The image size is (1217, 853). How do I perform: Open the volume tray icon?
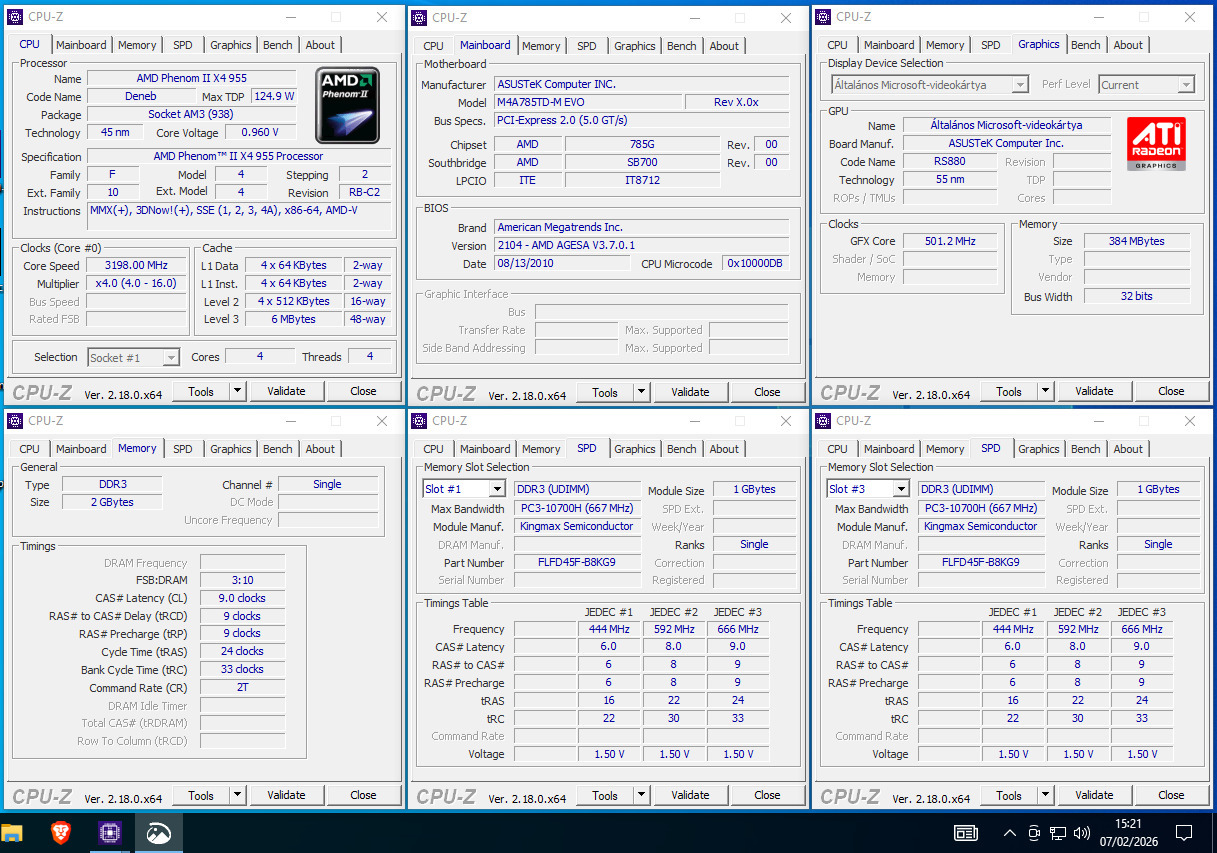point(1082,832)
